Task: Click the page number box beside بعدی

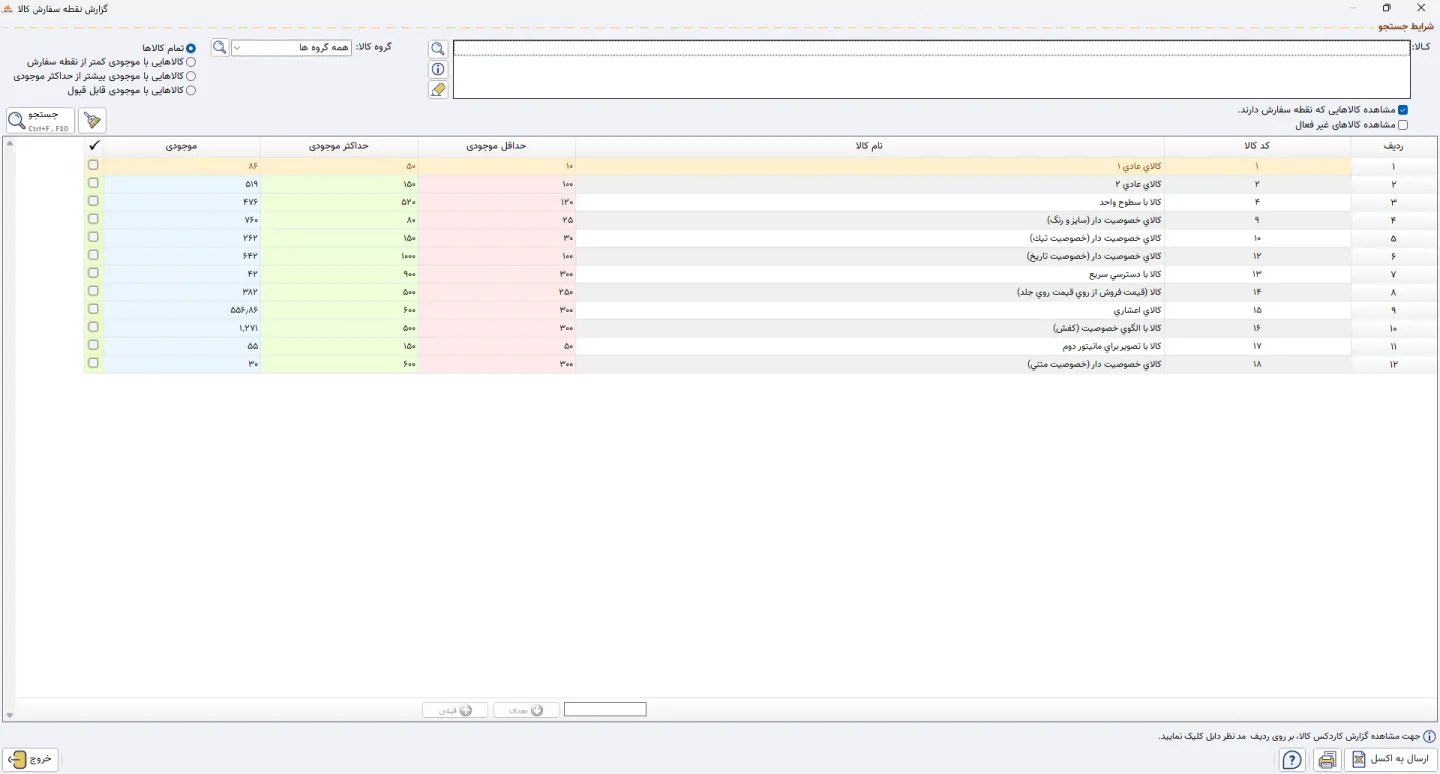Action: click(605, 710)
